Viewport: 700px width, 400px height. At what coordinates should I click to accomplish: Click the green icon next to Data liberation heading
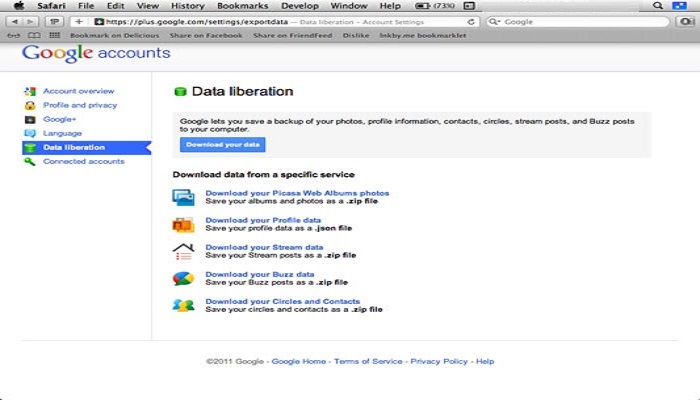pyautogui.click(x=180, y=92)
